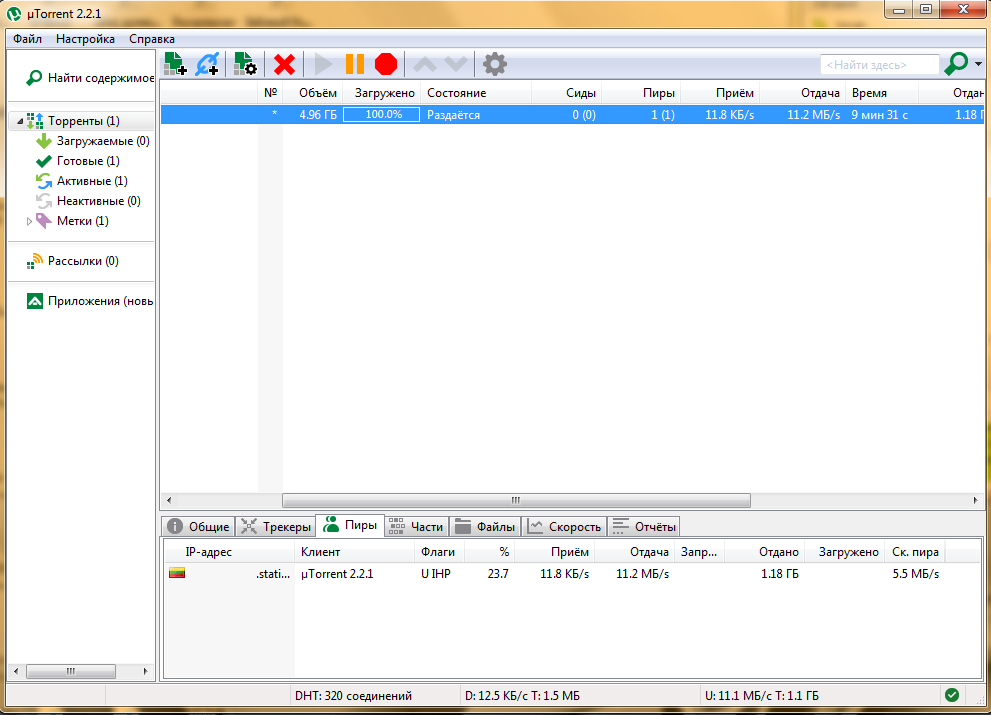This screenshot has height=715, width=991.
Task: Move torrent up in queue
Action: coord(425,64)
